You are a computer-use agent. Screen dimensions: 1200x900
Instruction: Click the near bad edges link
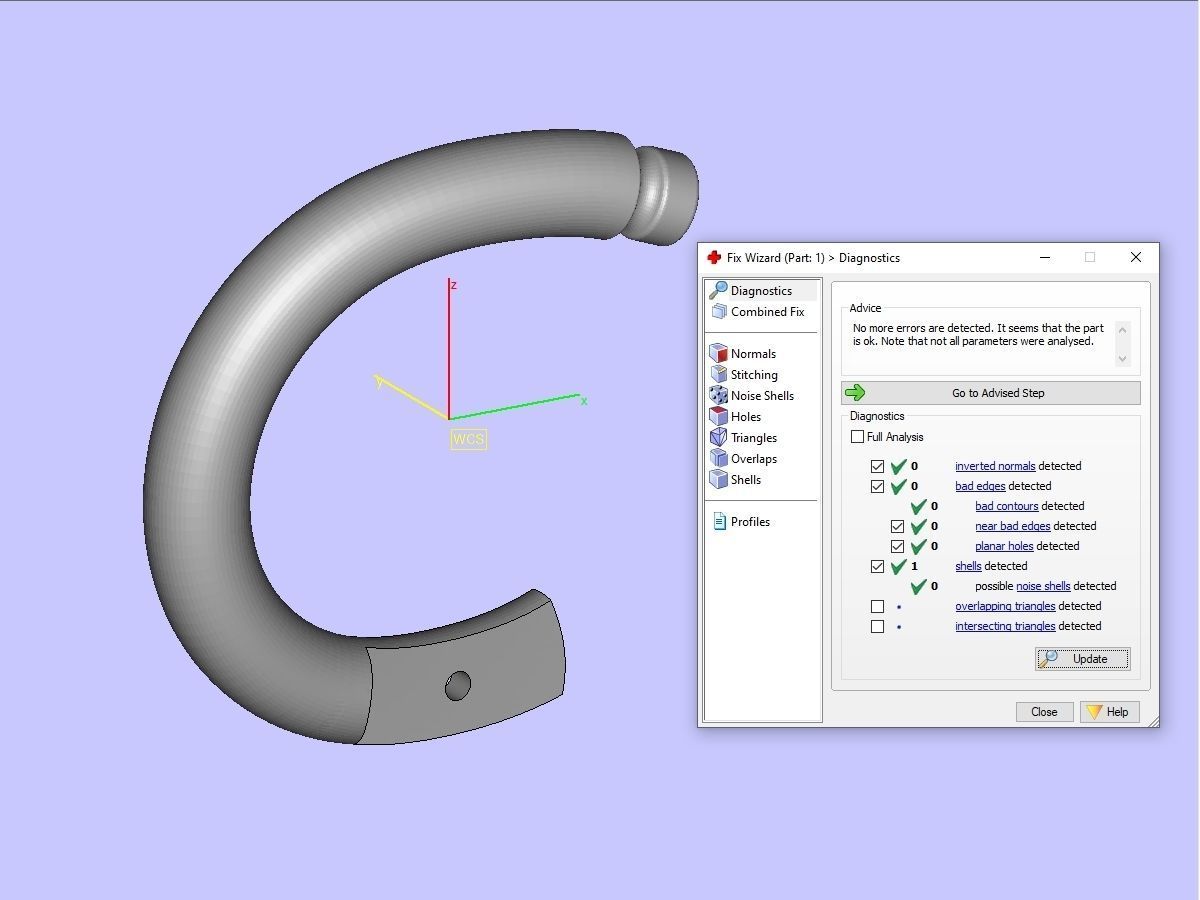(1013, 526)
